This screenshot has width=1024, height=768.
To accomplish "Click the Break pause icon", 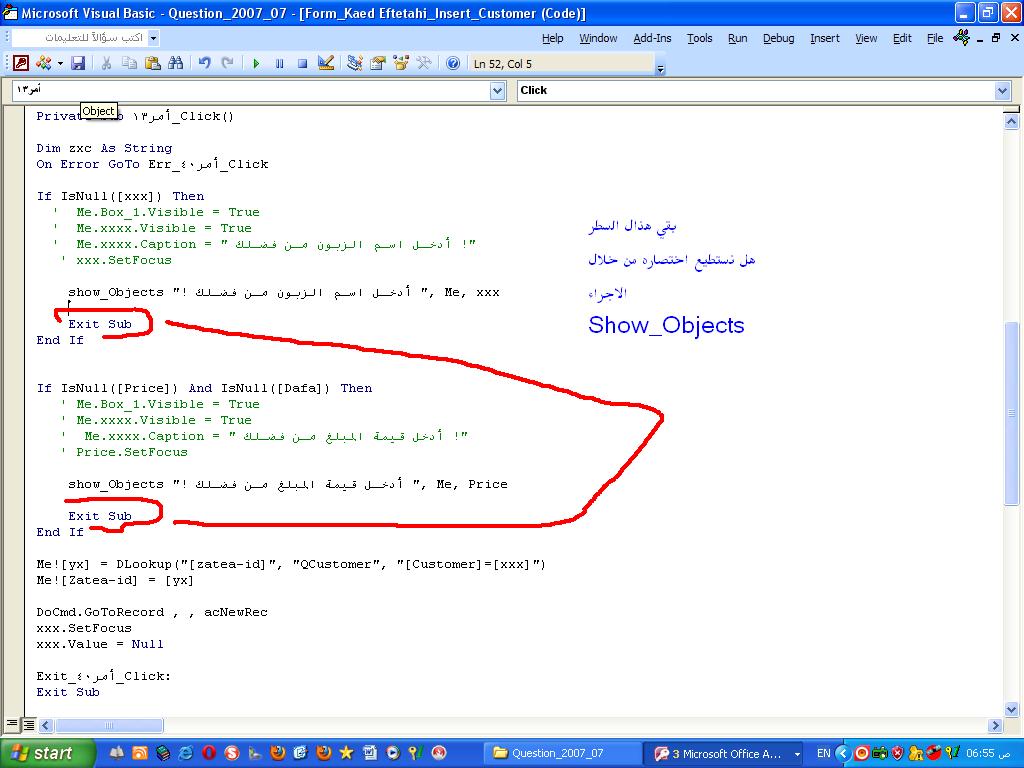I will click(280, 63).
